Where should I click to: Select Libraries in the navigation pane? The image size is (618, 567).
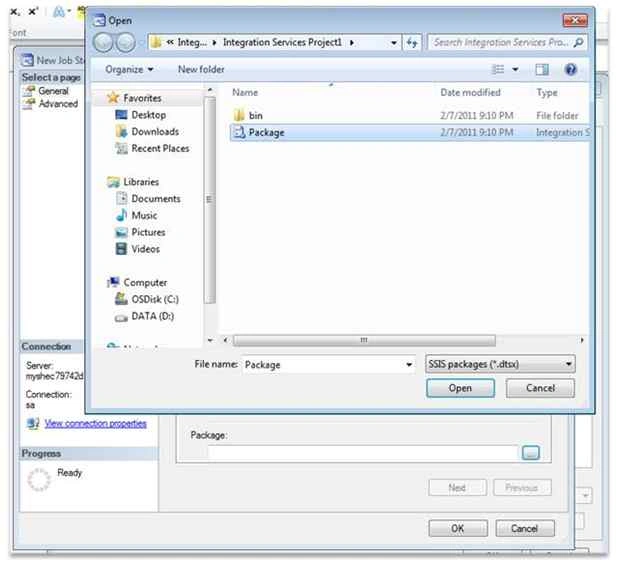[x=141, y=182]
